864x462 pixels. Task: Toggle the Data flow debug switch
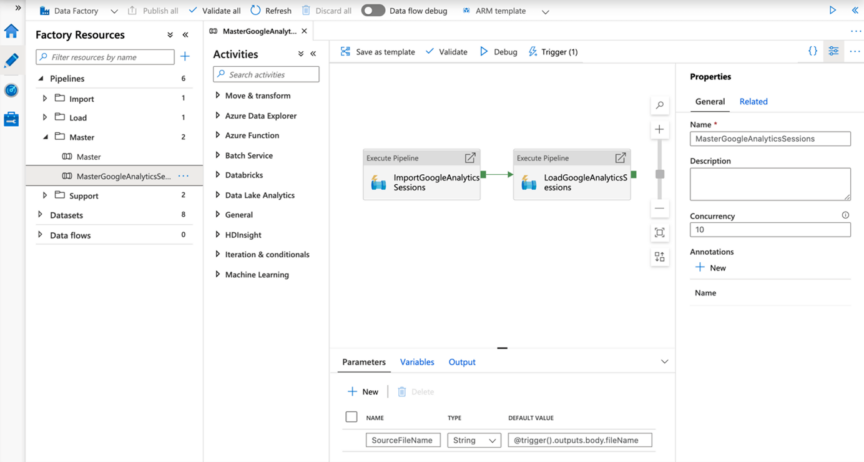373,11
